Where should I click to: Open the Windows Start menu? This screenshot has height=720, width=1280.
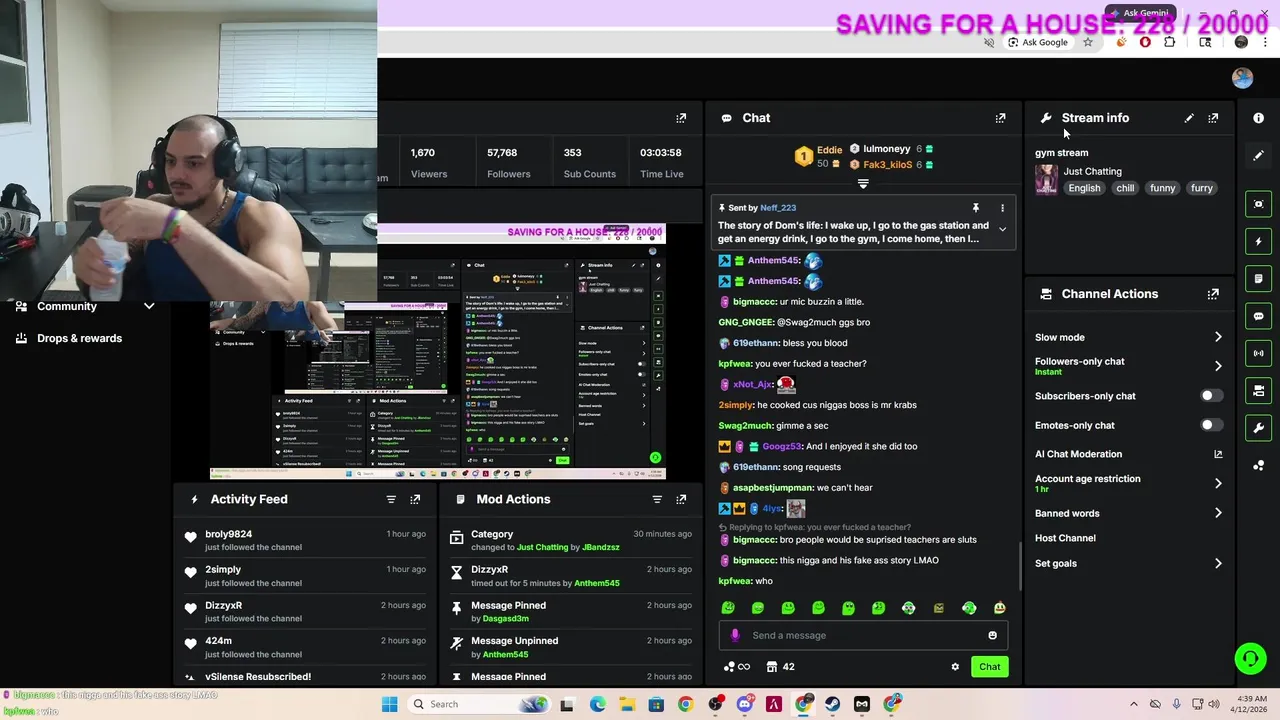(389, 704)
